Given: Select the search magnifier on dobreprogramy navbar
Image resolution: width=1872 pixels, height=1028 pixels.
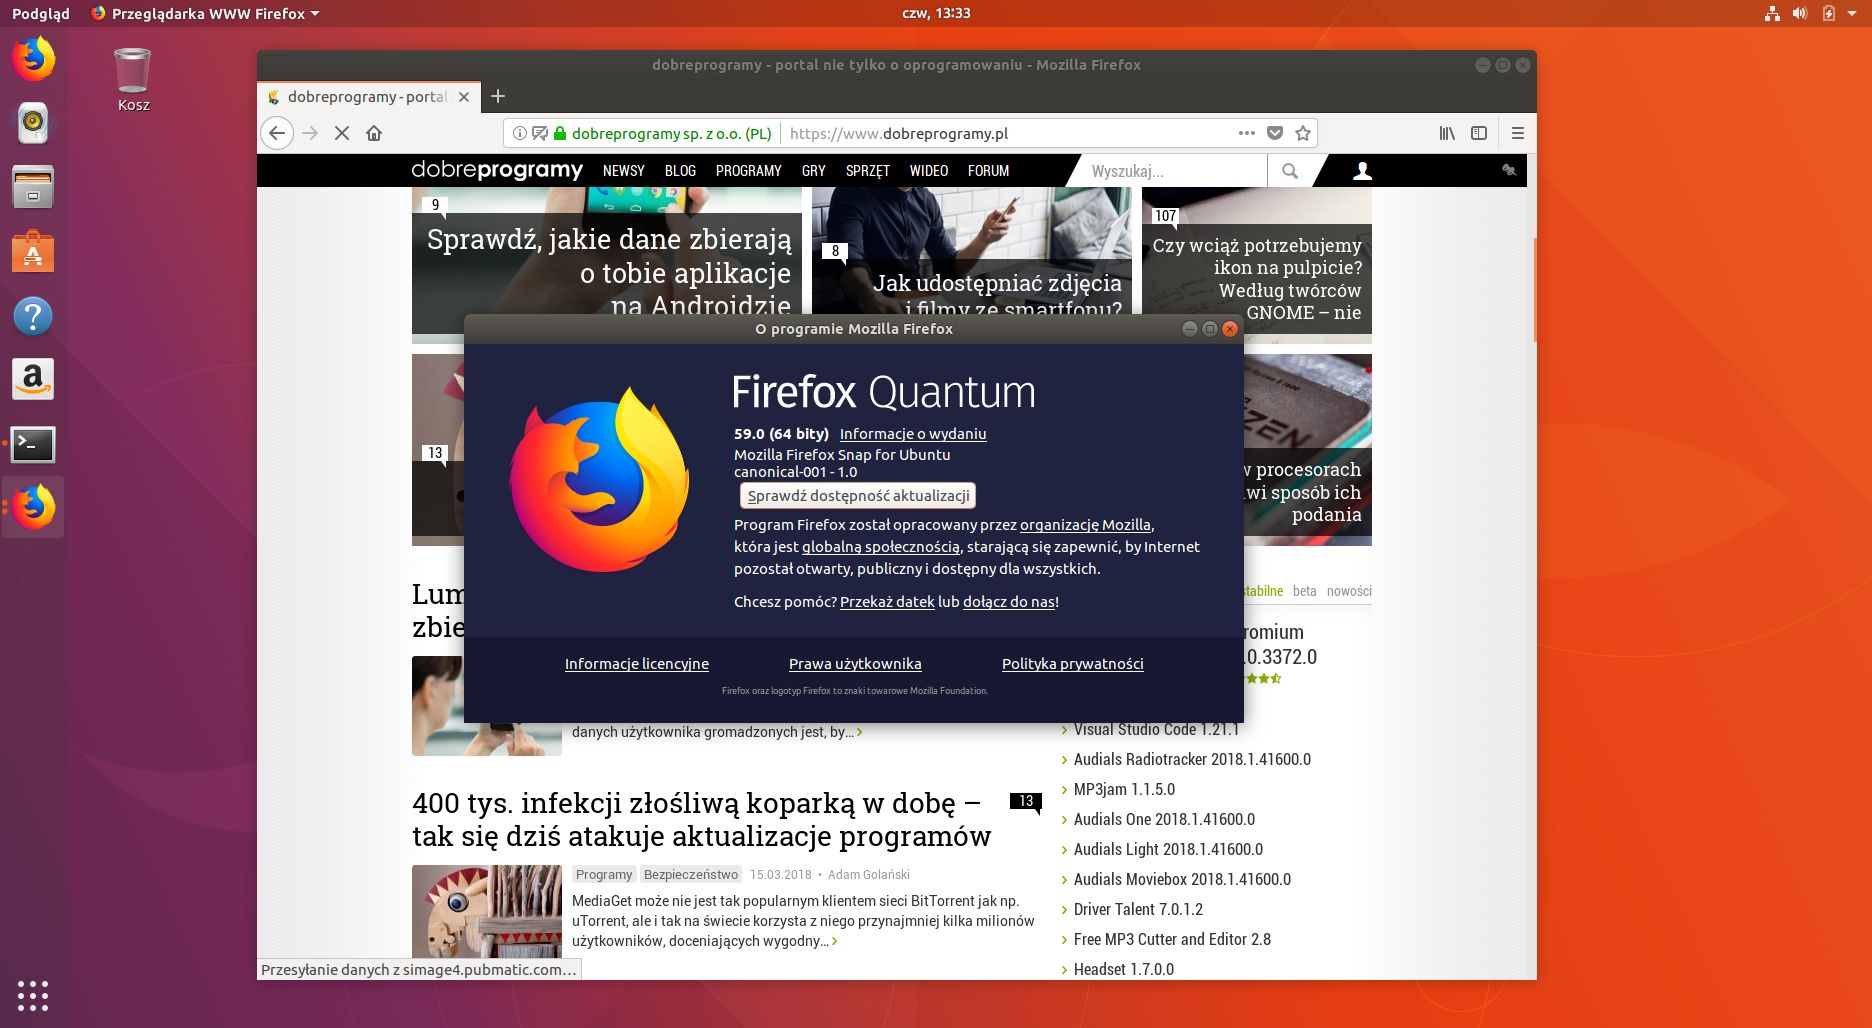Looking at the screenshot, I should coord(1290,171).
